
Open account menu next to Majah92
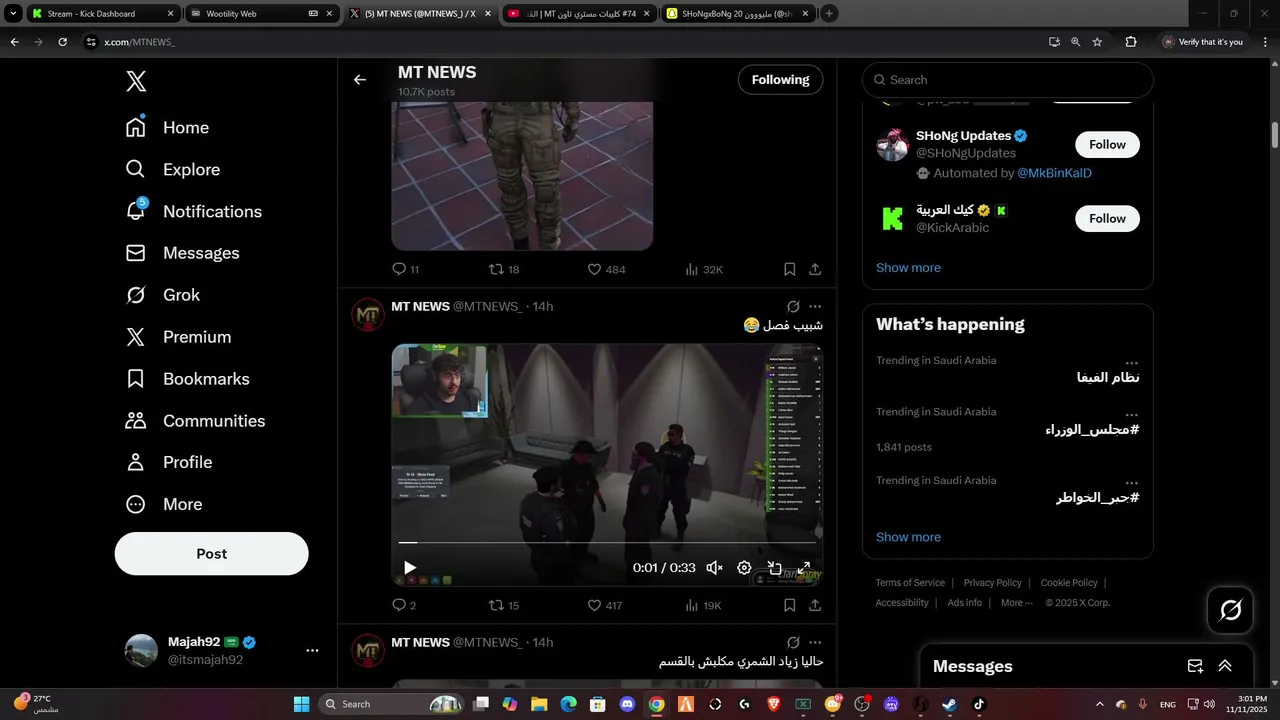[x=312, y=650]
